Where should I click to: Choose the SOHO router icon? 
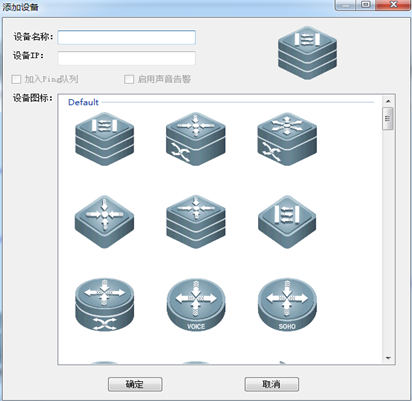pos(287,305)
